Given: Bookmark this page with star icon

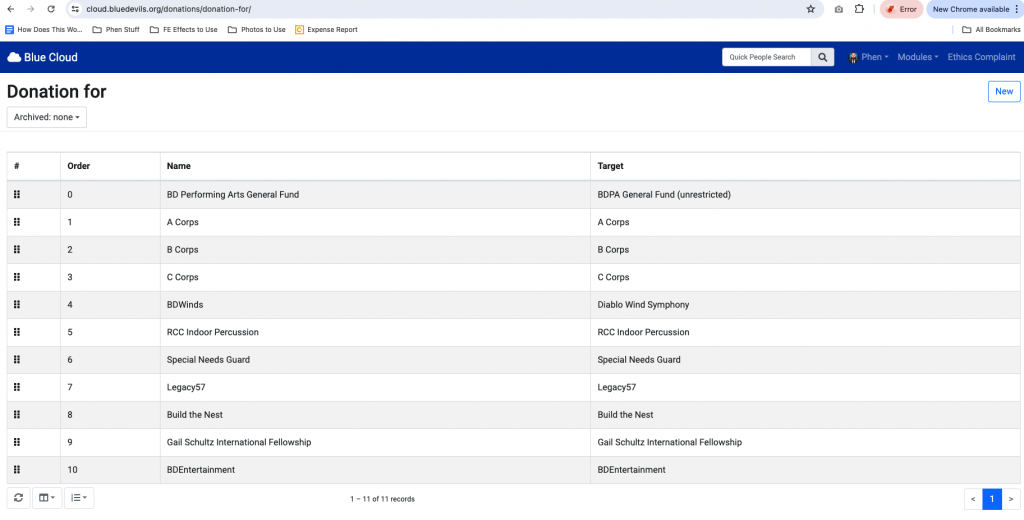Looking at the screenshot, I should [x=810, y=9].
